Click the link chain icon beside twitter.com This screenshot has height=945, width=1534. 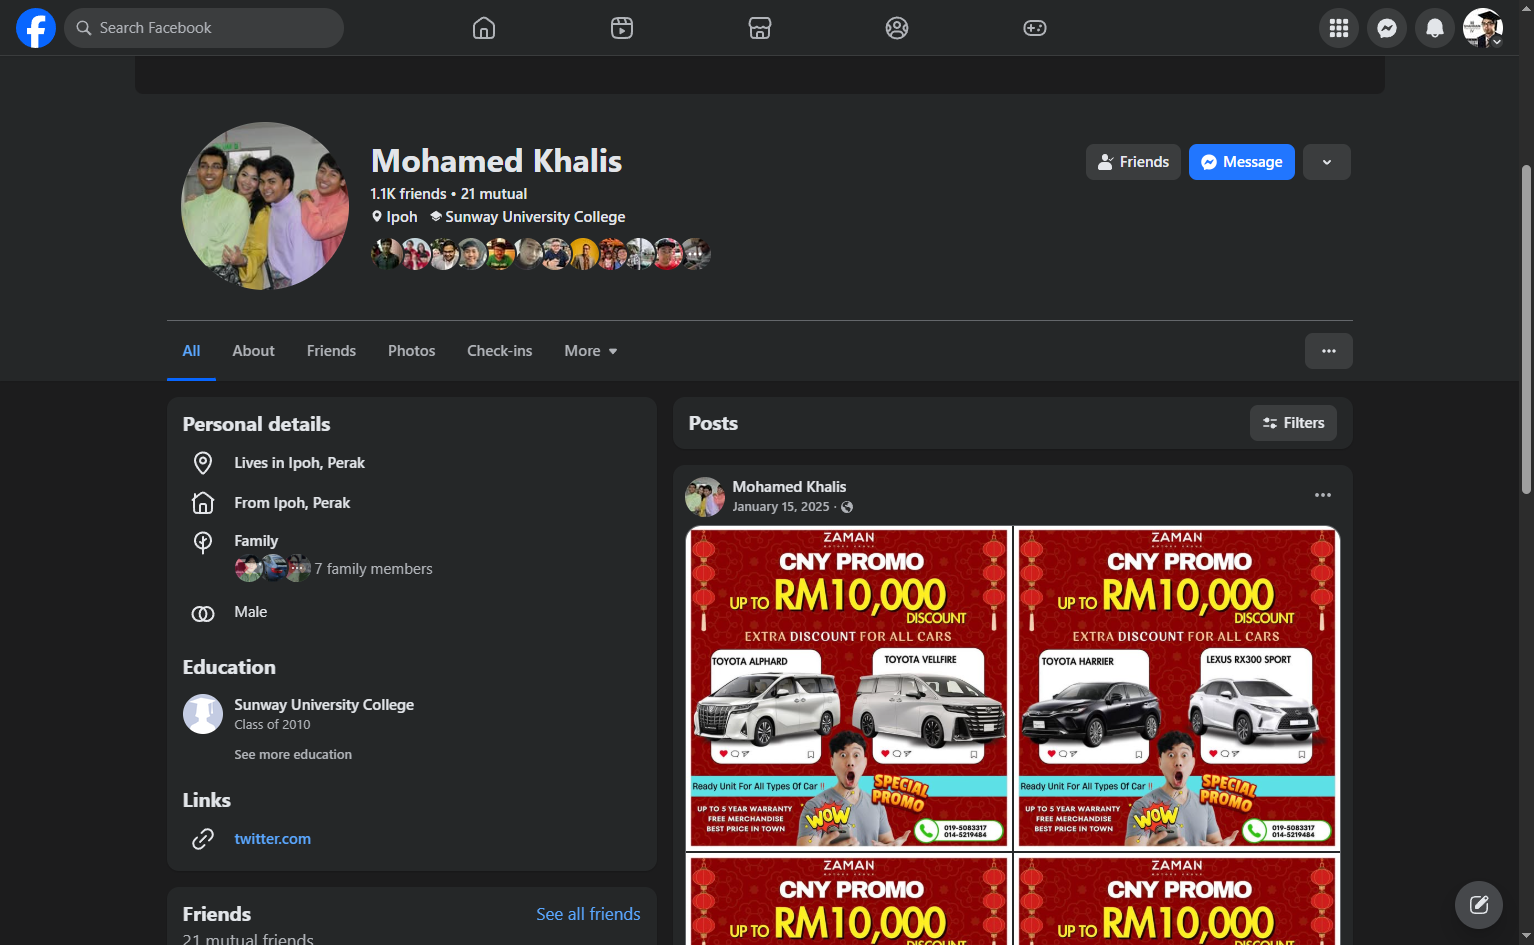coord(203,839)
